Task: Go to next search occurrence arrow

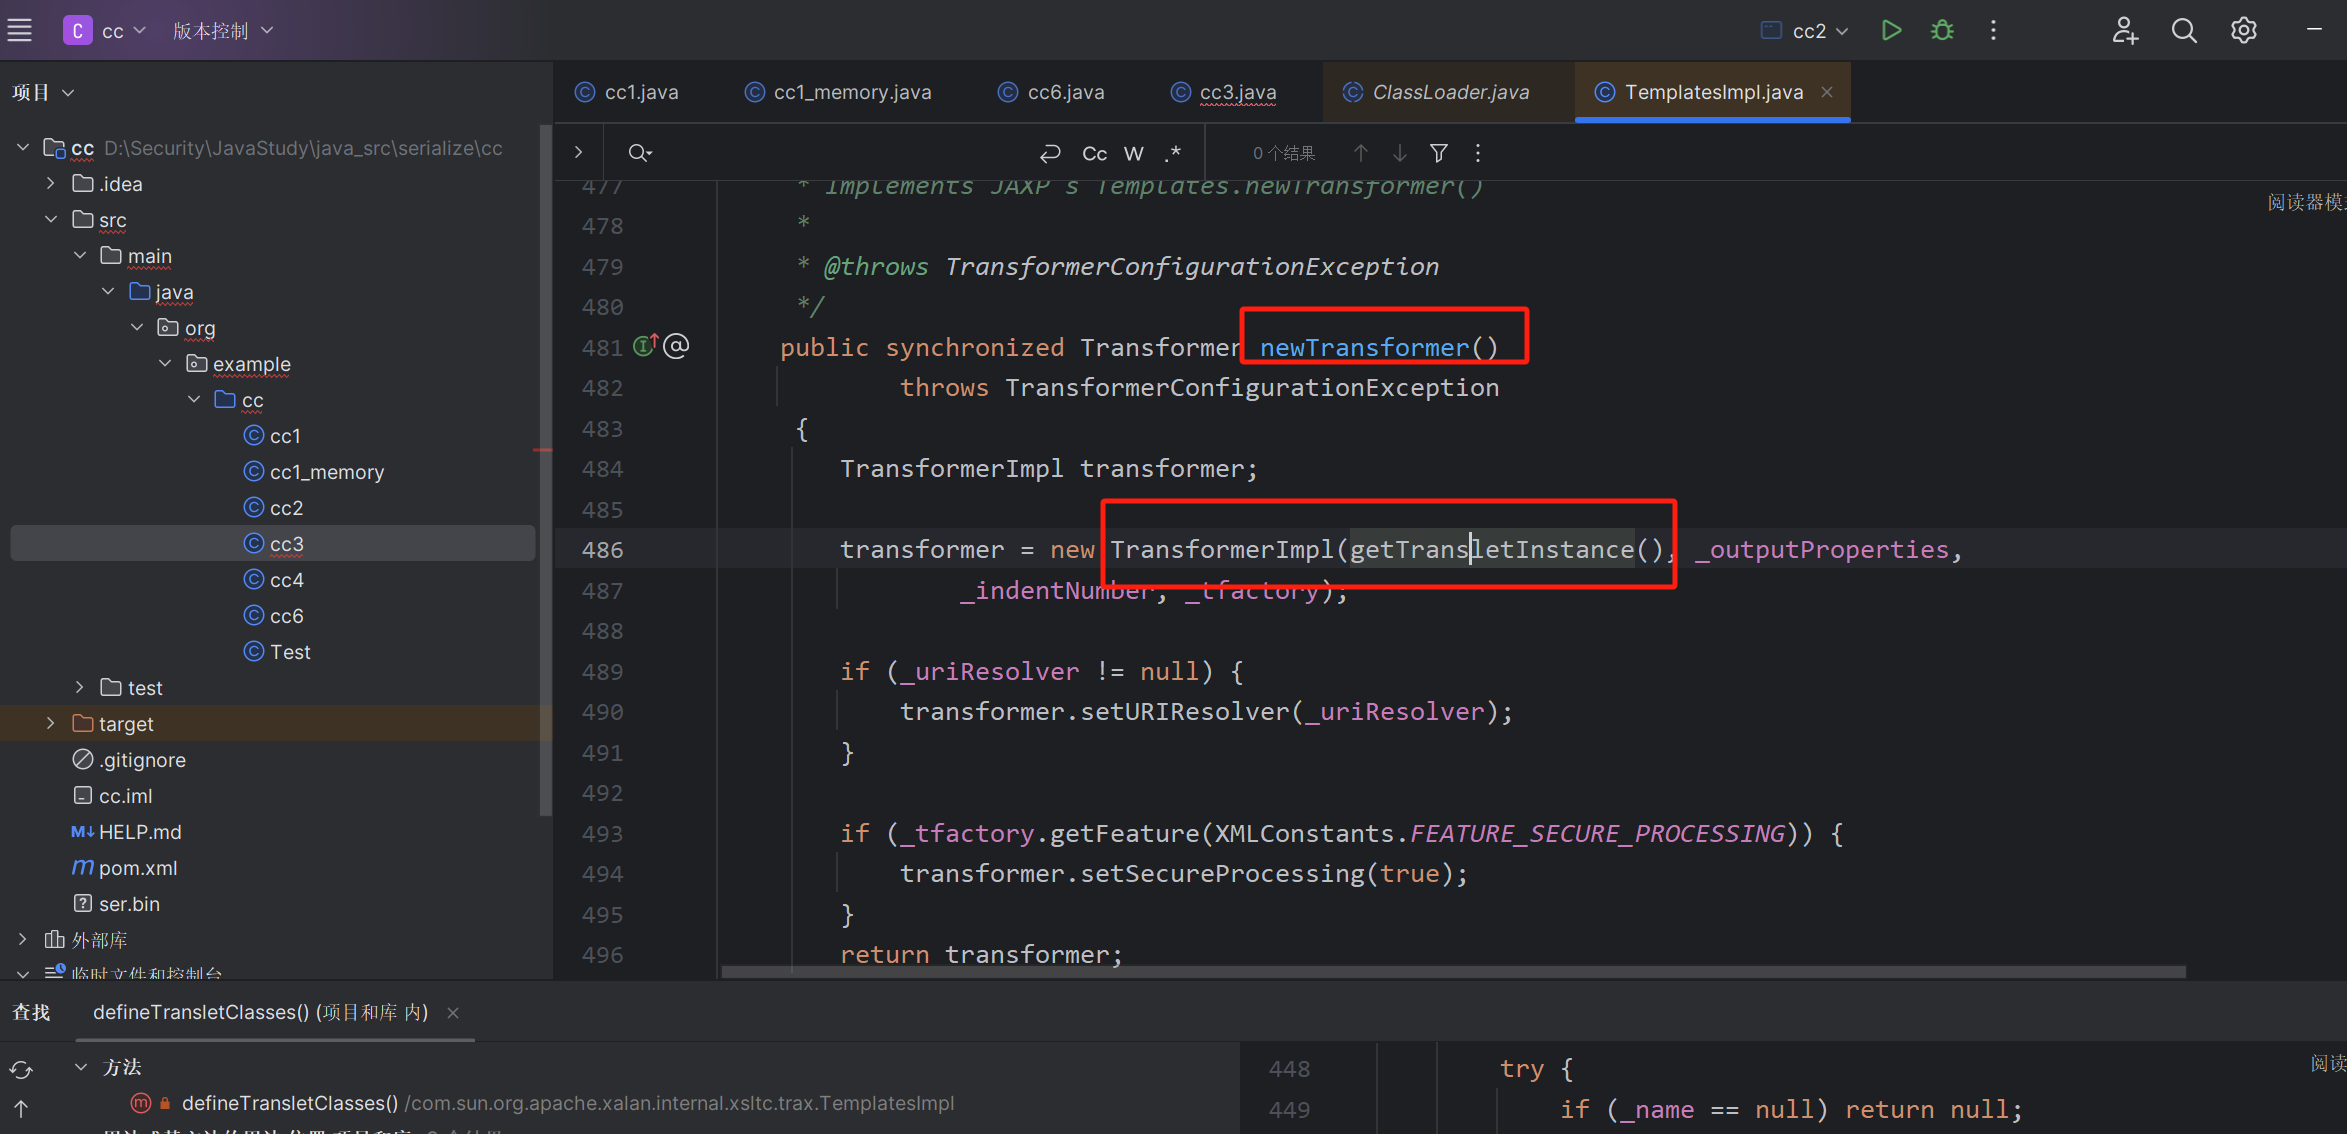Action: (x=1399, y=153)
